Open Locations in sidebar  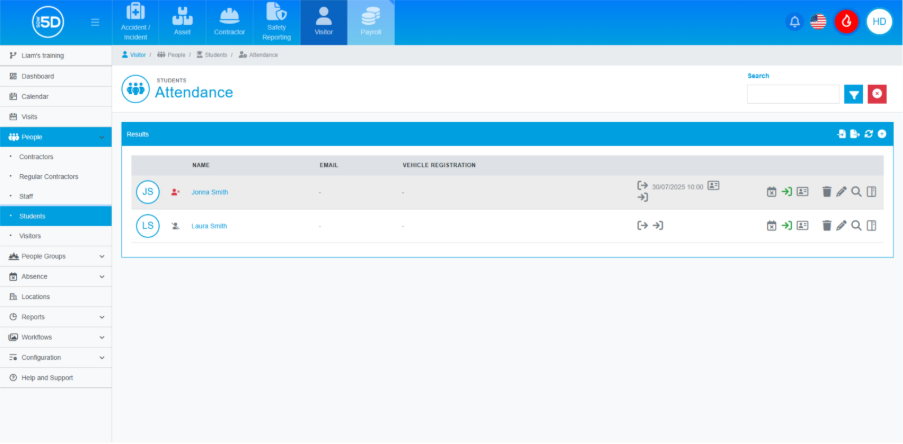[x=56, y=297]
